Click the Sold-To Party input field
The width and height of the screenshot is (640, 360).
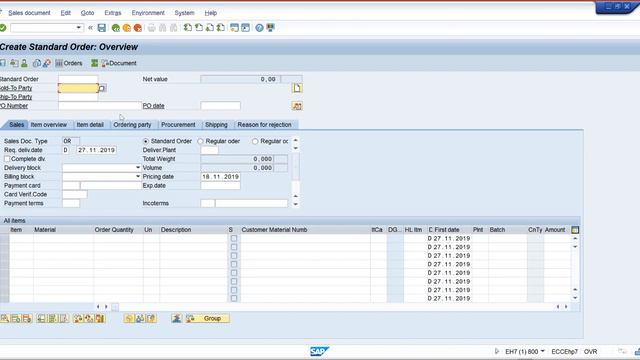pos(78,88)
